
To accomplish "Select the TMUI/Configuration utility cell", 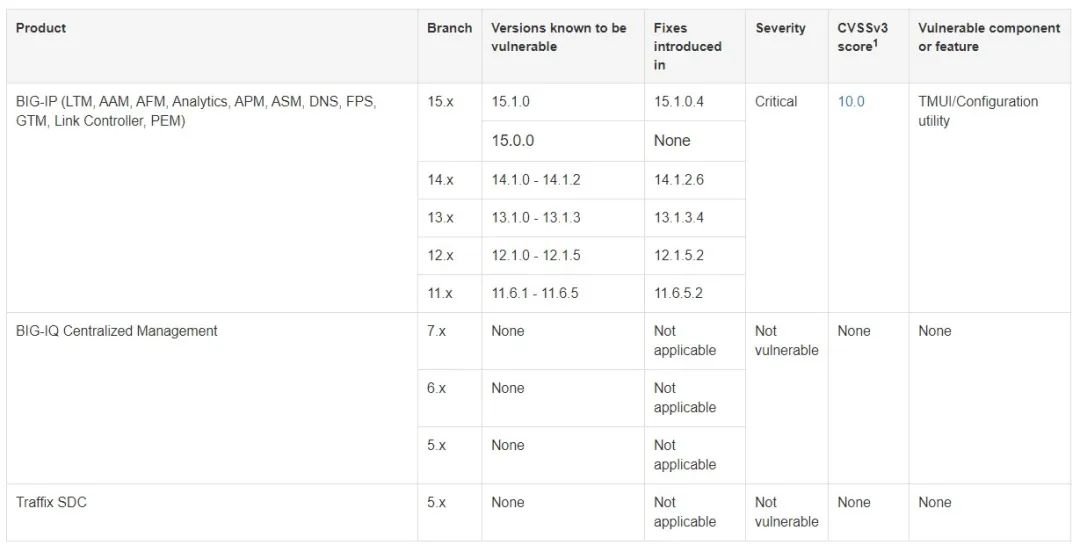I will 978,111.
